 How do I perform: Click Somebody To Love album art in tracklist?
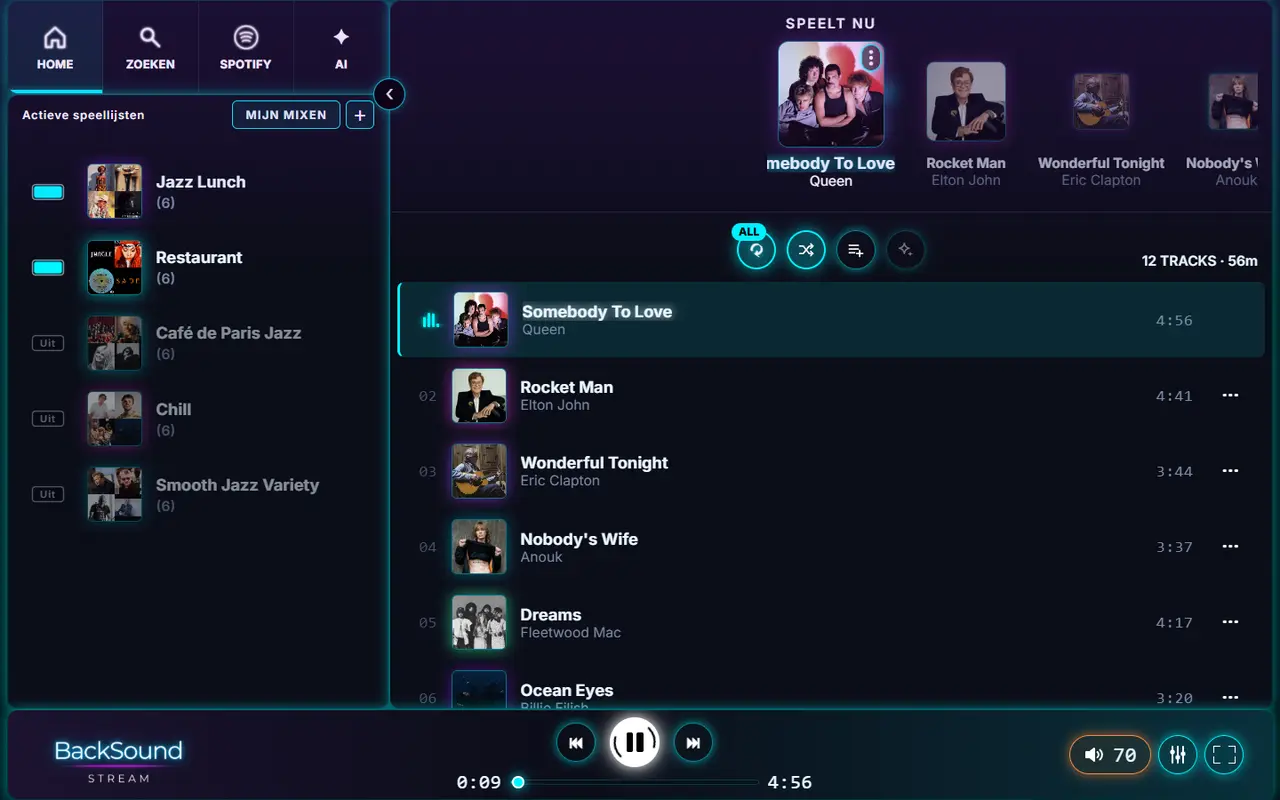click(481, 320)
